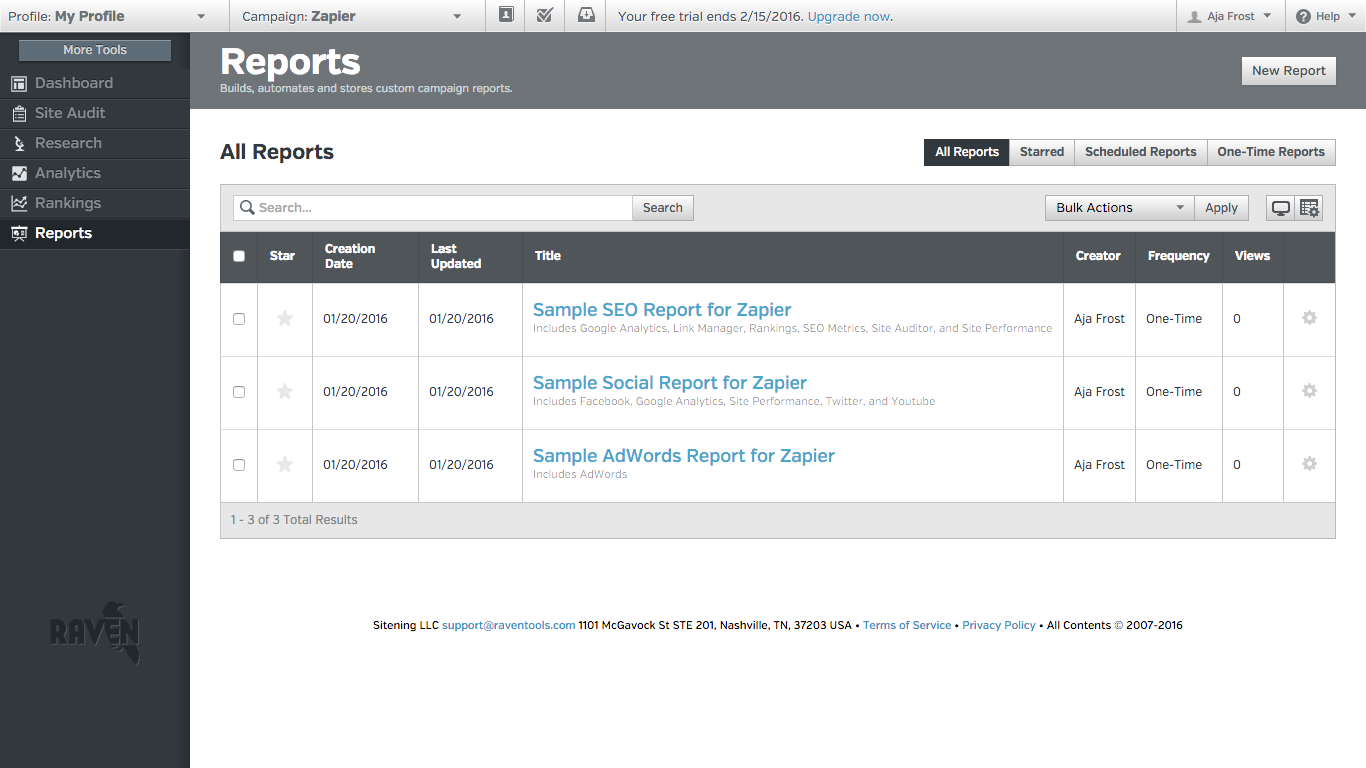Check the box for Sample SEO Report
Viewport: 1366px width, 768px height.
click(239, 319)
